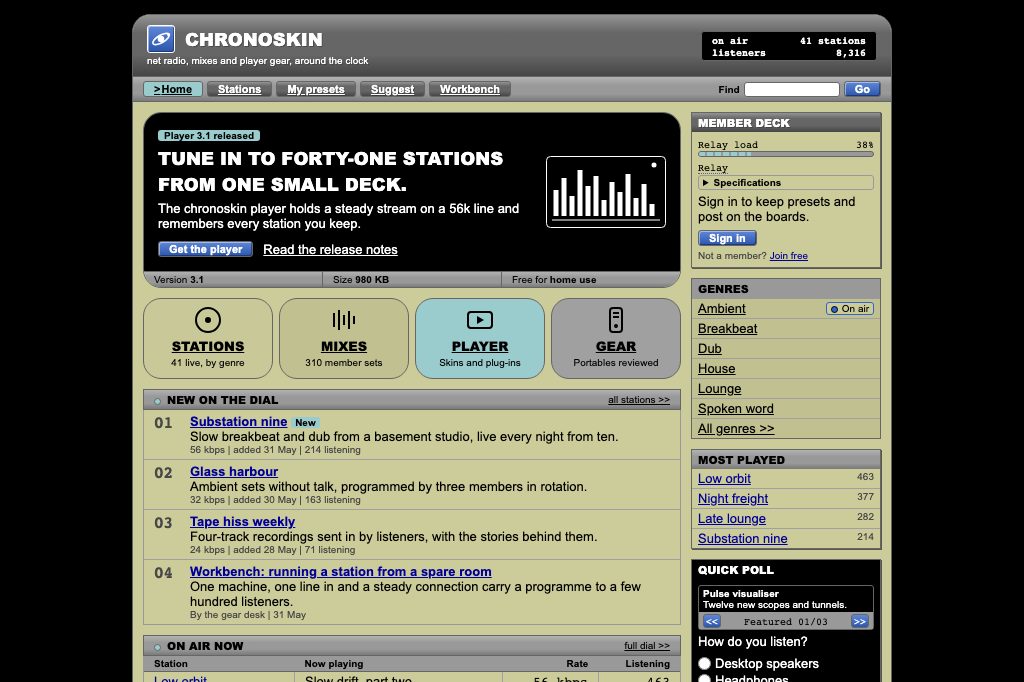Open the Spoken word genre link
This screenshot has height=682, width=1024.
[x=735, y=408]
